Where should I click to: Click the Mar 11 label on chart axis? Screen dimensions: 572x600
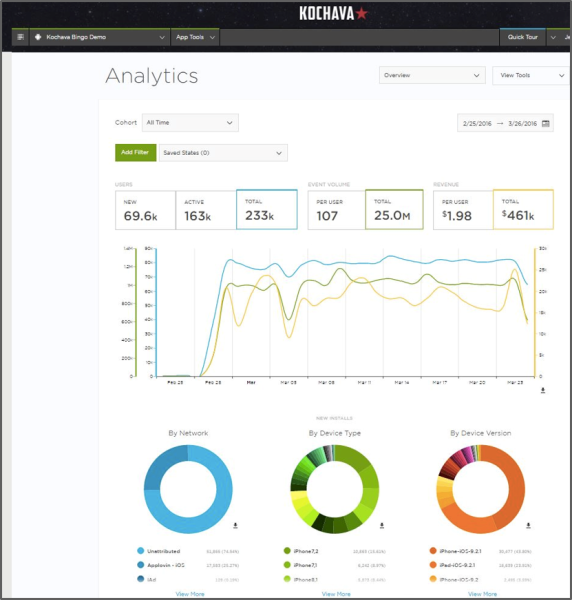coord(364,382)
